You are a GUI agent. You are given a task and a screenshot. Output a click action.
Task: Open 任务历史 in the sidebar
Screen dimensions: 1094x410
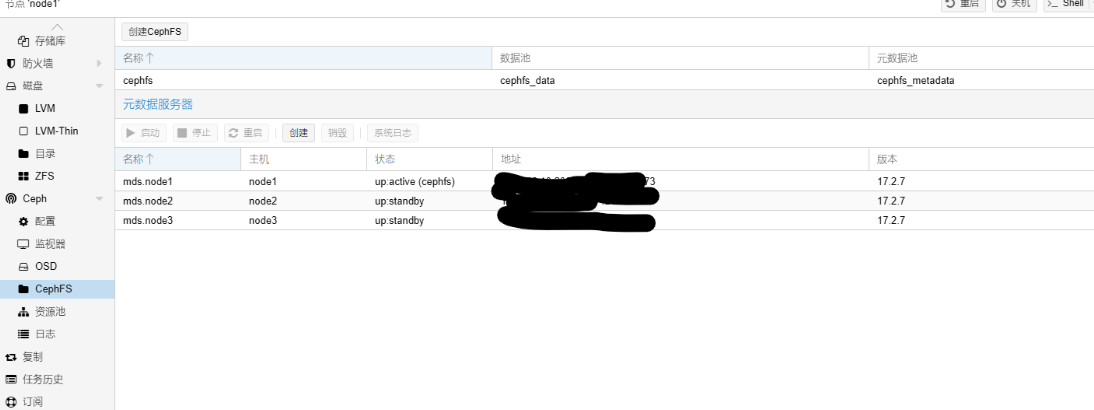click(x=43, y=379)
